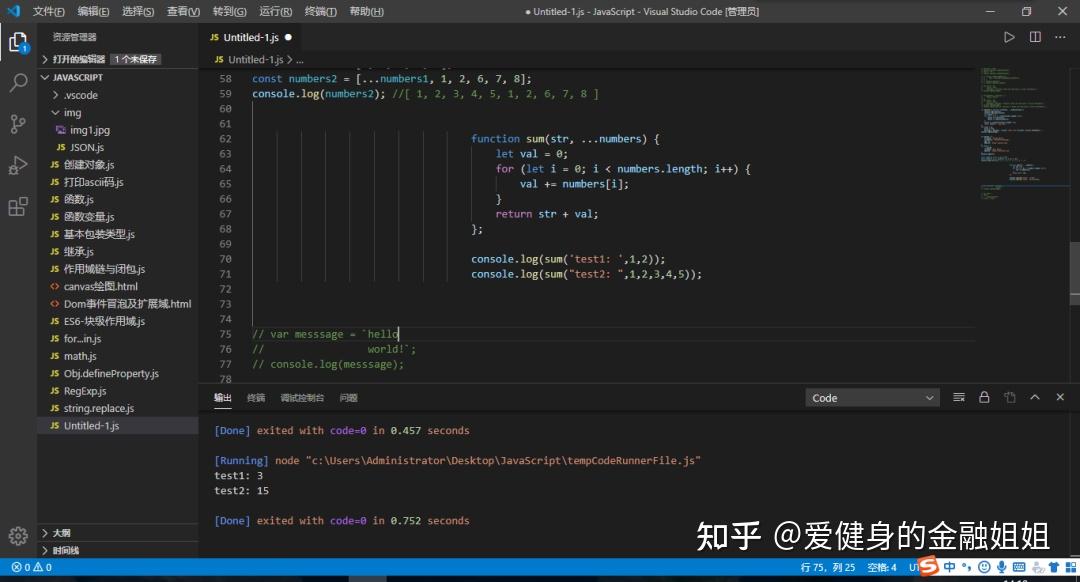The image size is (1080, 582).
Task: Click the VS Code logo icon
Action: pyautogui.click(x=13, y=11)
